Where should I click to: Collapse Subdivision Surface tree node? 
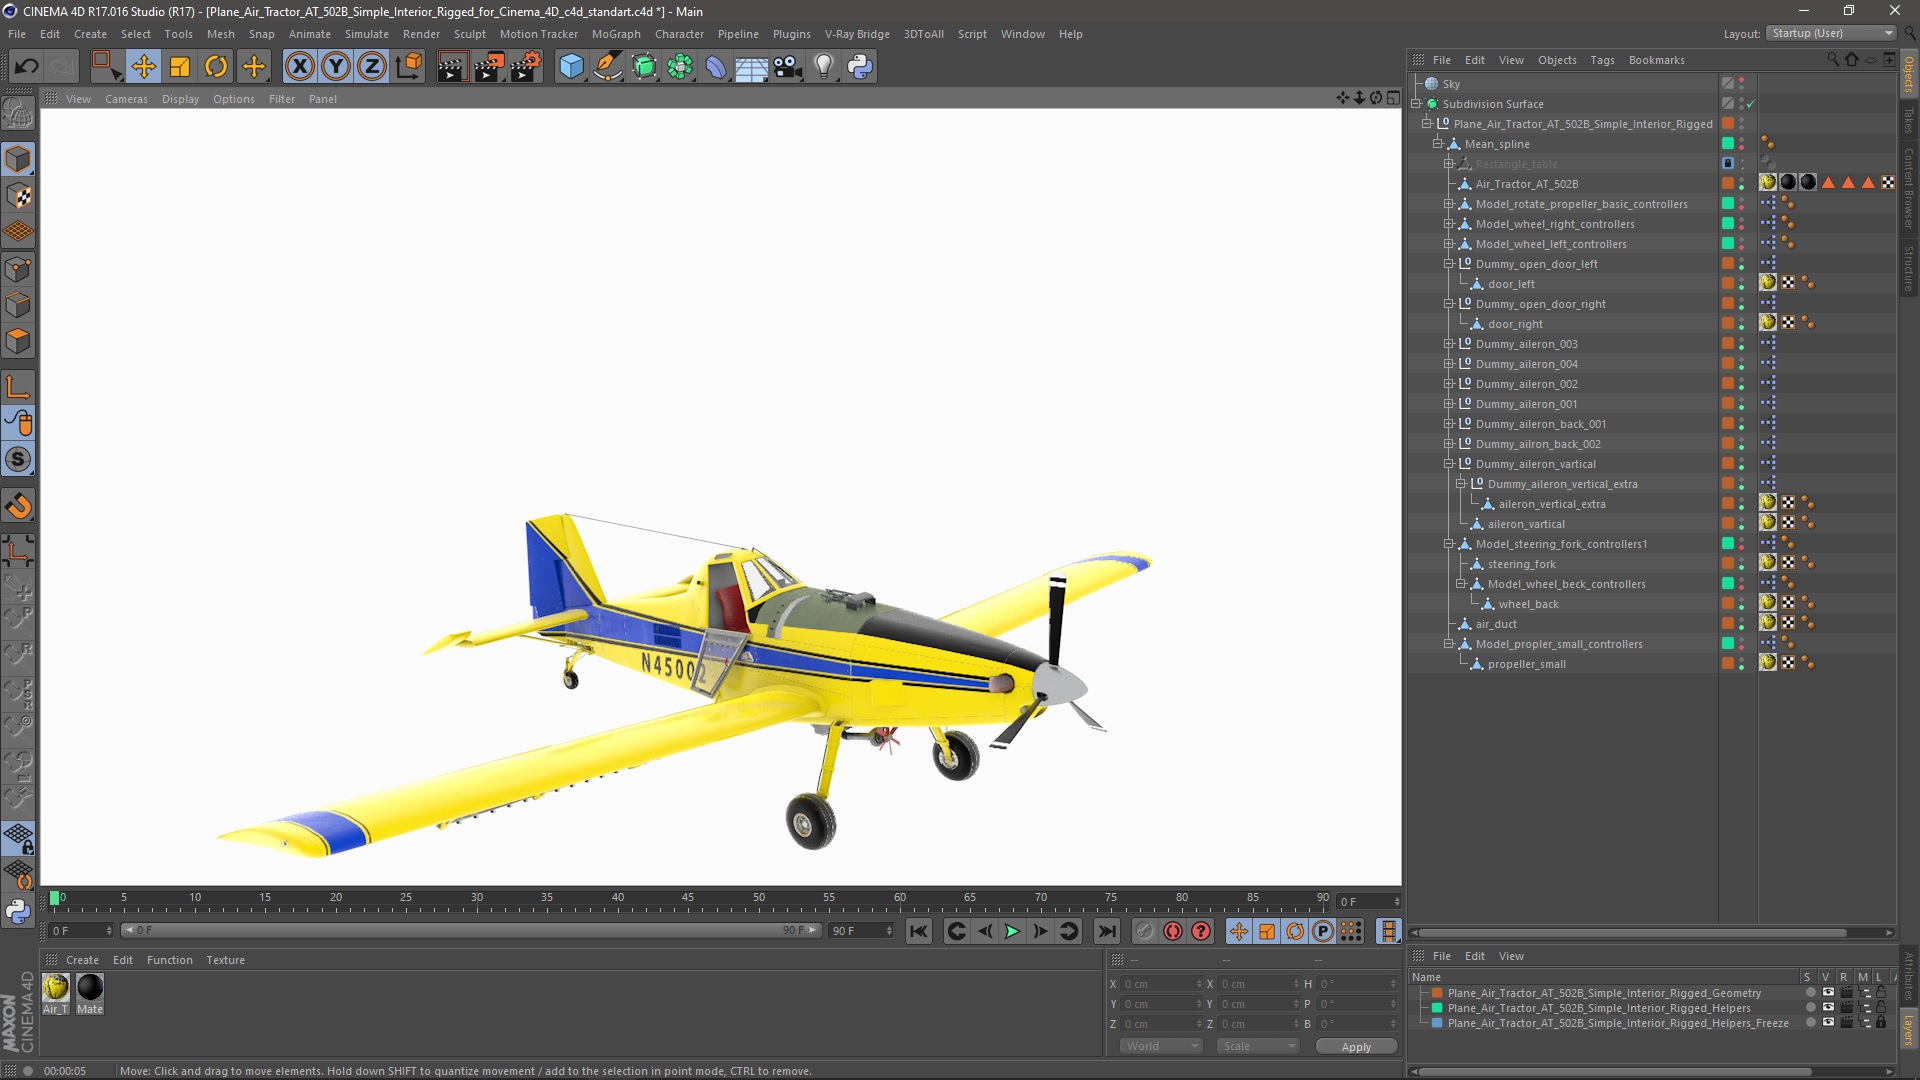[x=1417, y=104]
